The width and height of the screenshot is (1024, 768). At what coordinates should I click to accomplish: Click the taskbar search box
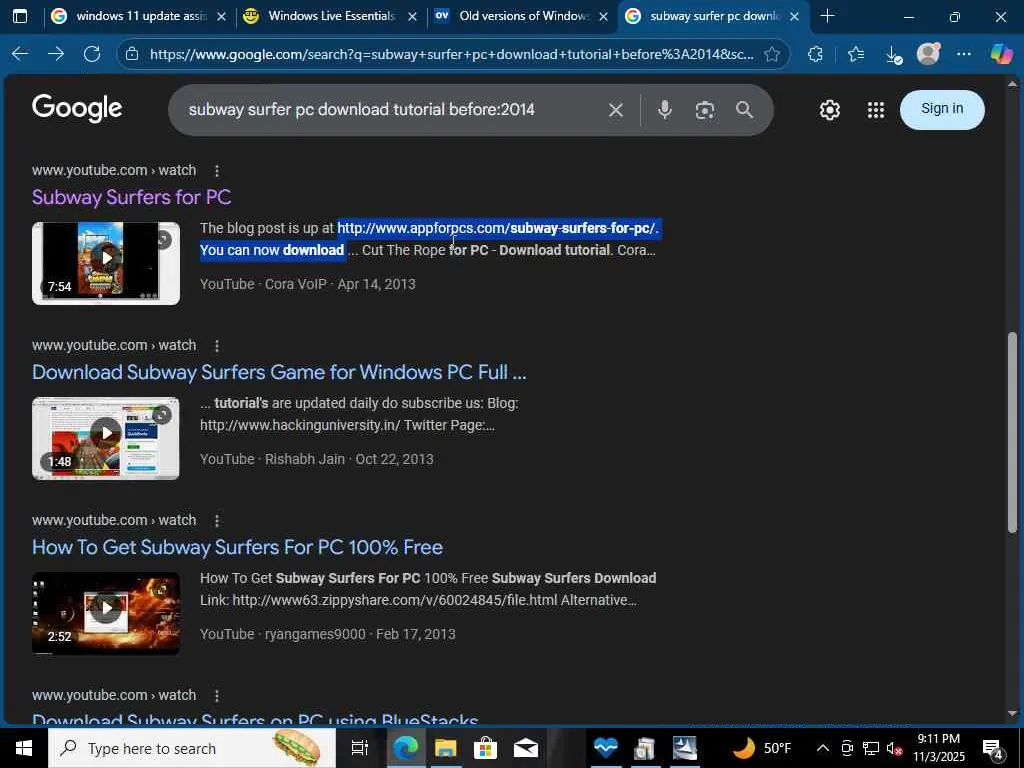[x=191, y=748]
